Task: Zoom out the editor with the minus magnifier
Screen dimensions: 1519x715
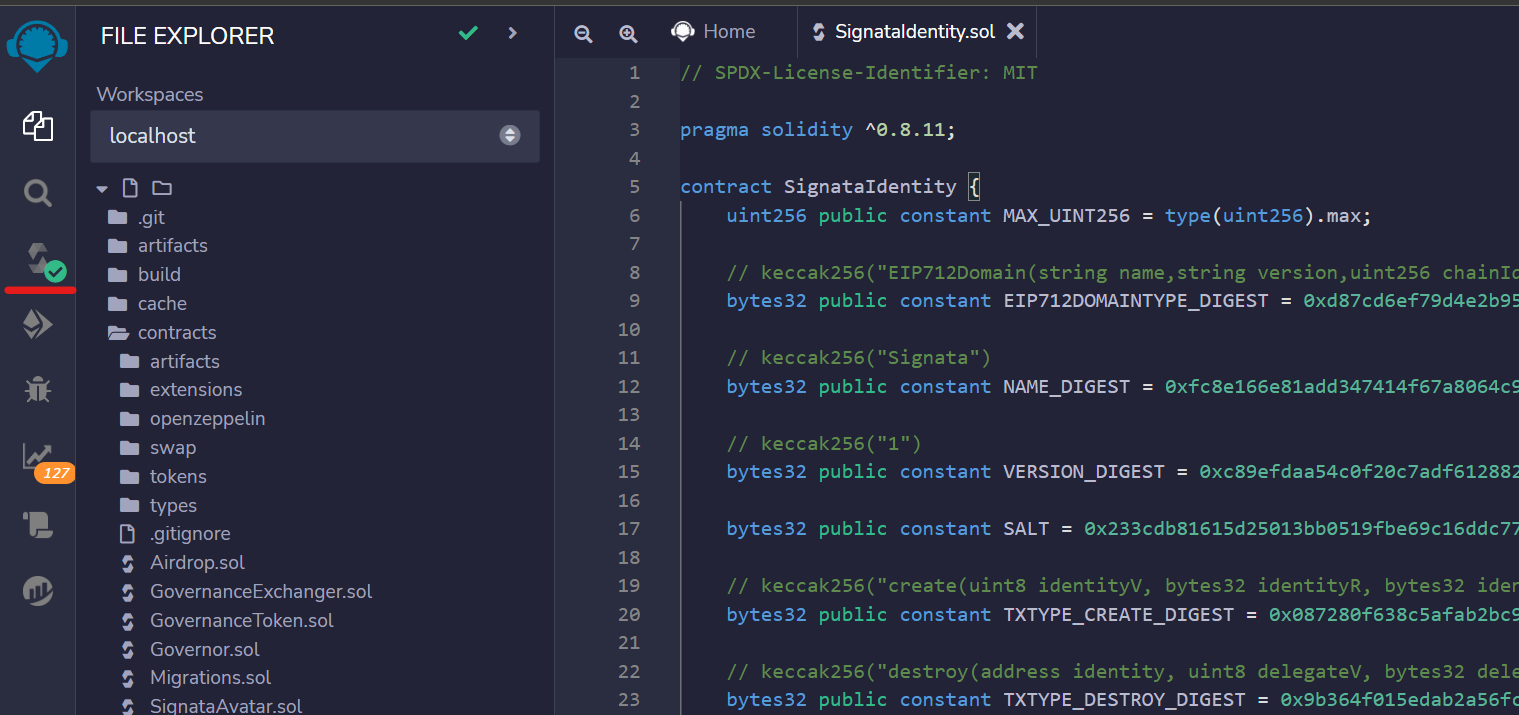Action: pyautogui.click(x=583, y=33)
